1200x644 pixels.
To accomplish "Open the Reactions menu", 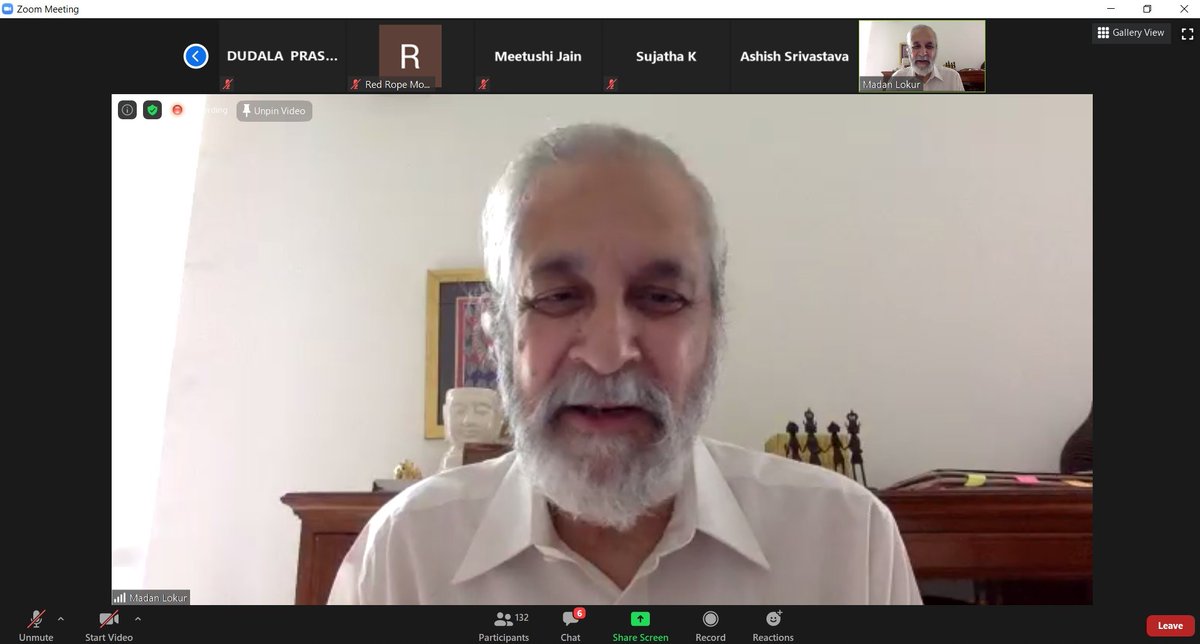I will click(x=773, y=626).
